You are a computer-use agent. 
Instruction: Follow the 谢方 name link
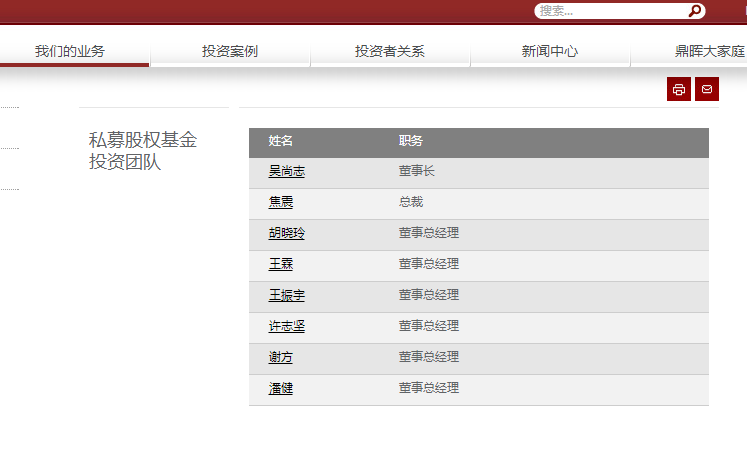coord(281,357)
